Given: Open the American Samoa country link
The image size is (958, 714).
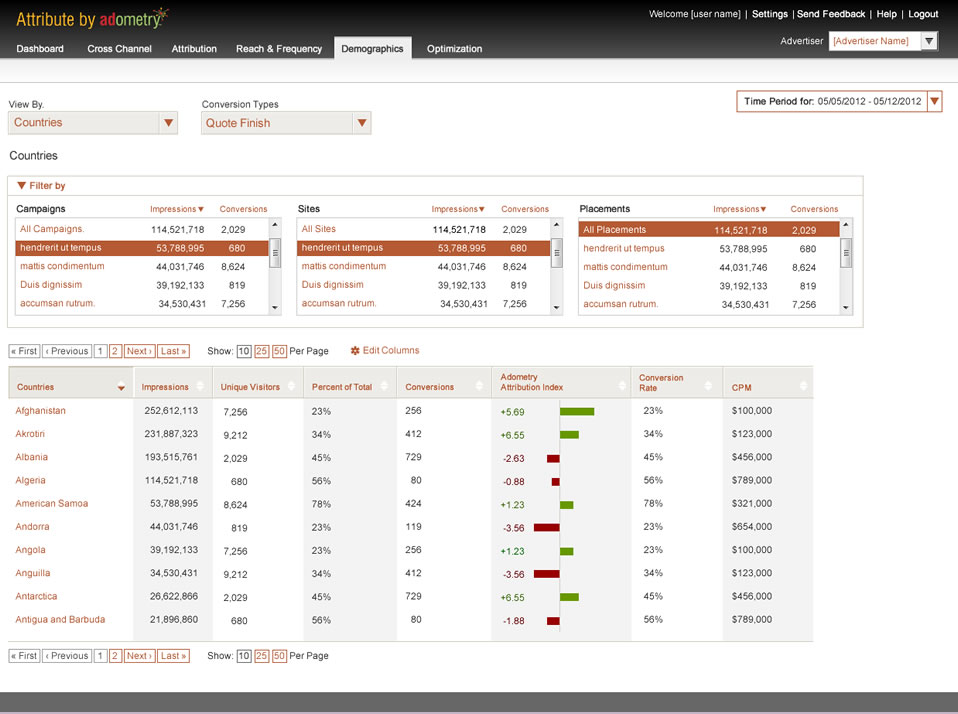Looking at the screenshot, I should (x=52, y=504).
